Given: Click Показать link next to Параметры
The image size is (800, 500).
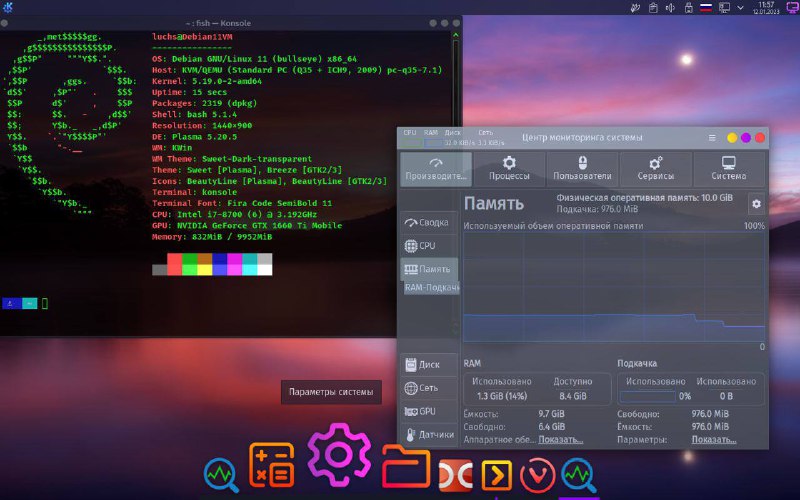Looking at the screenshot, I should coord(714,439).
